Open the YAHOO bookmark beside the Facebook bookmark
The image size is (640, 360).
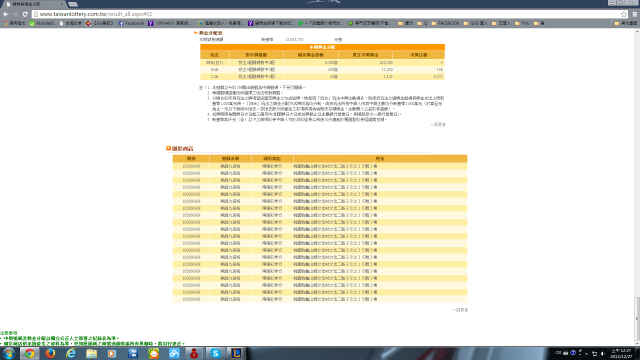(169, 23)
